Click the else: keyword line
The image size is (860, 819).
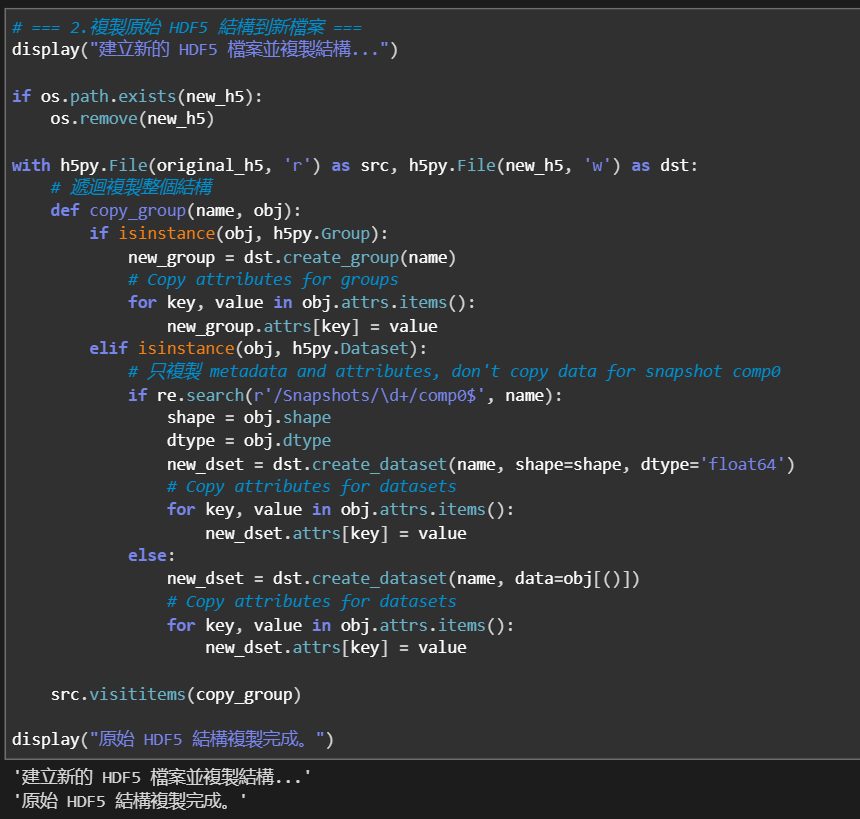click(151, 556)
